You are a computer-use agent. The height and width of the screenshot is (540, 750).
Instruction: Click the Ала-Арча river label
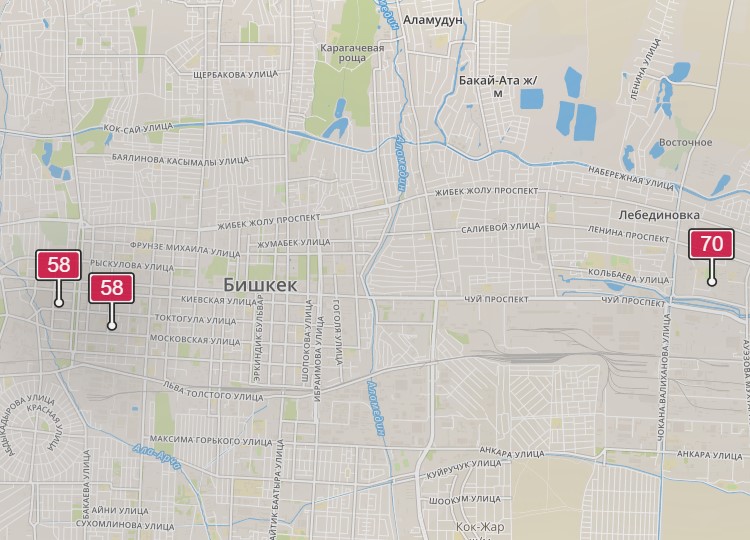point(157,457)
